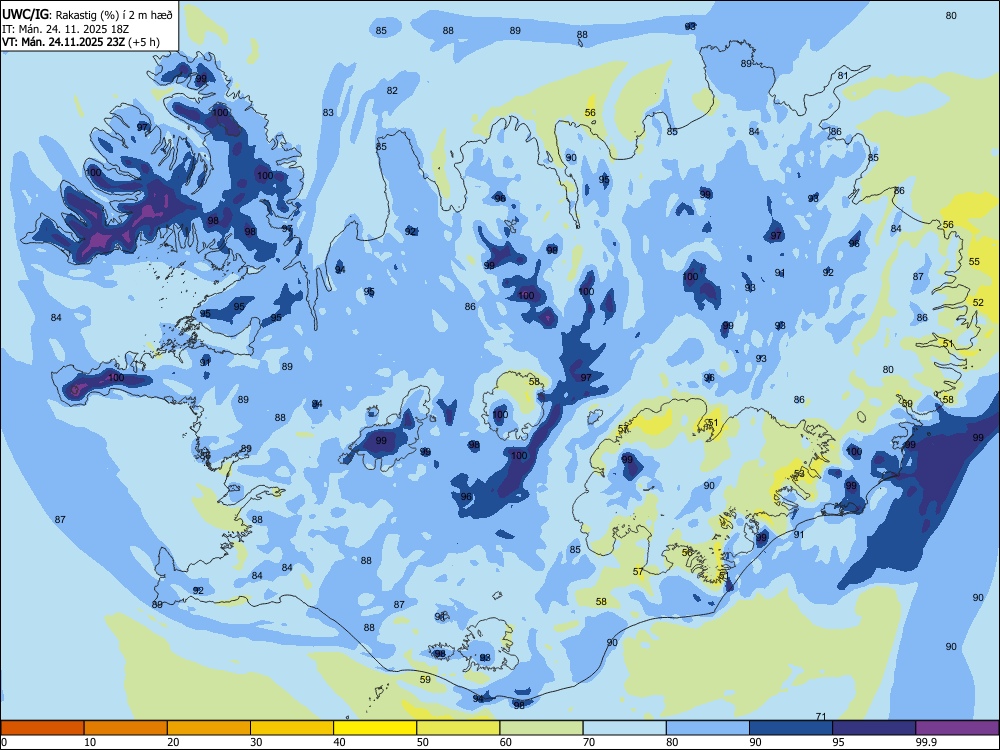
Task: Click the legend tick label '99.9'
Action: pos(926,742)
